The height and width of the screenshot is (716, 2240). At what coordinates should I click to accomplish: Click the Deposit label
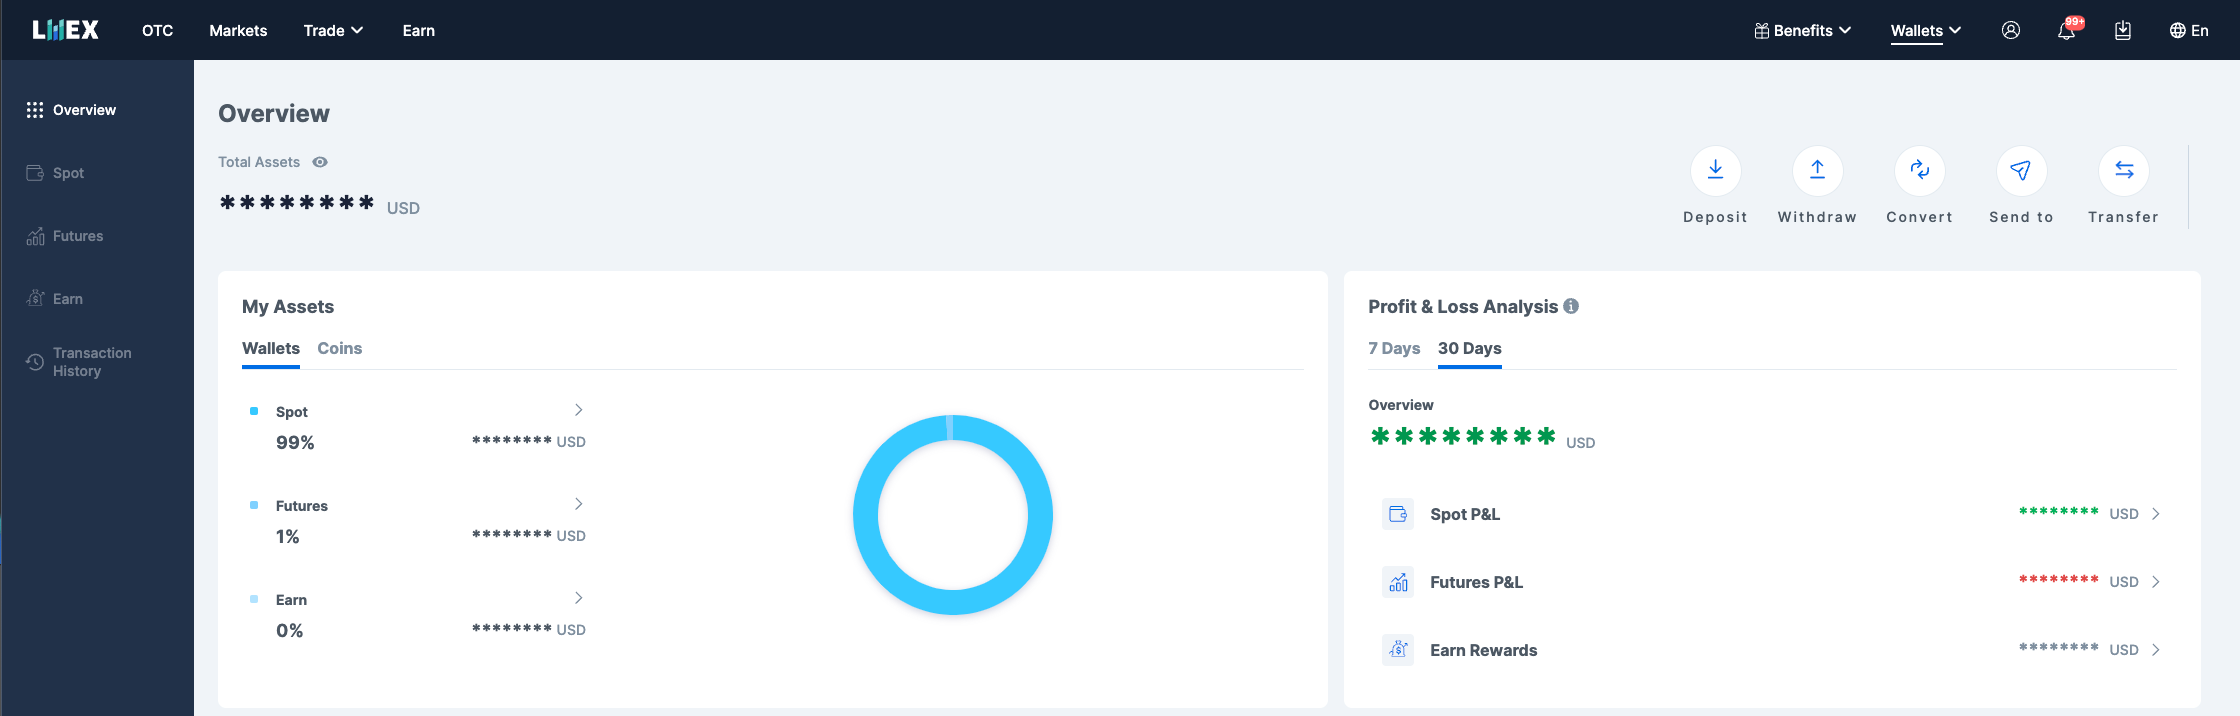[1715, 217]
